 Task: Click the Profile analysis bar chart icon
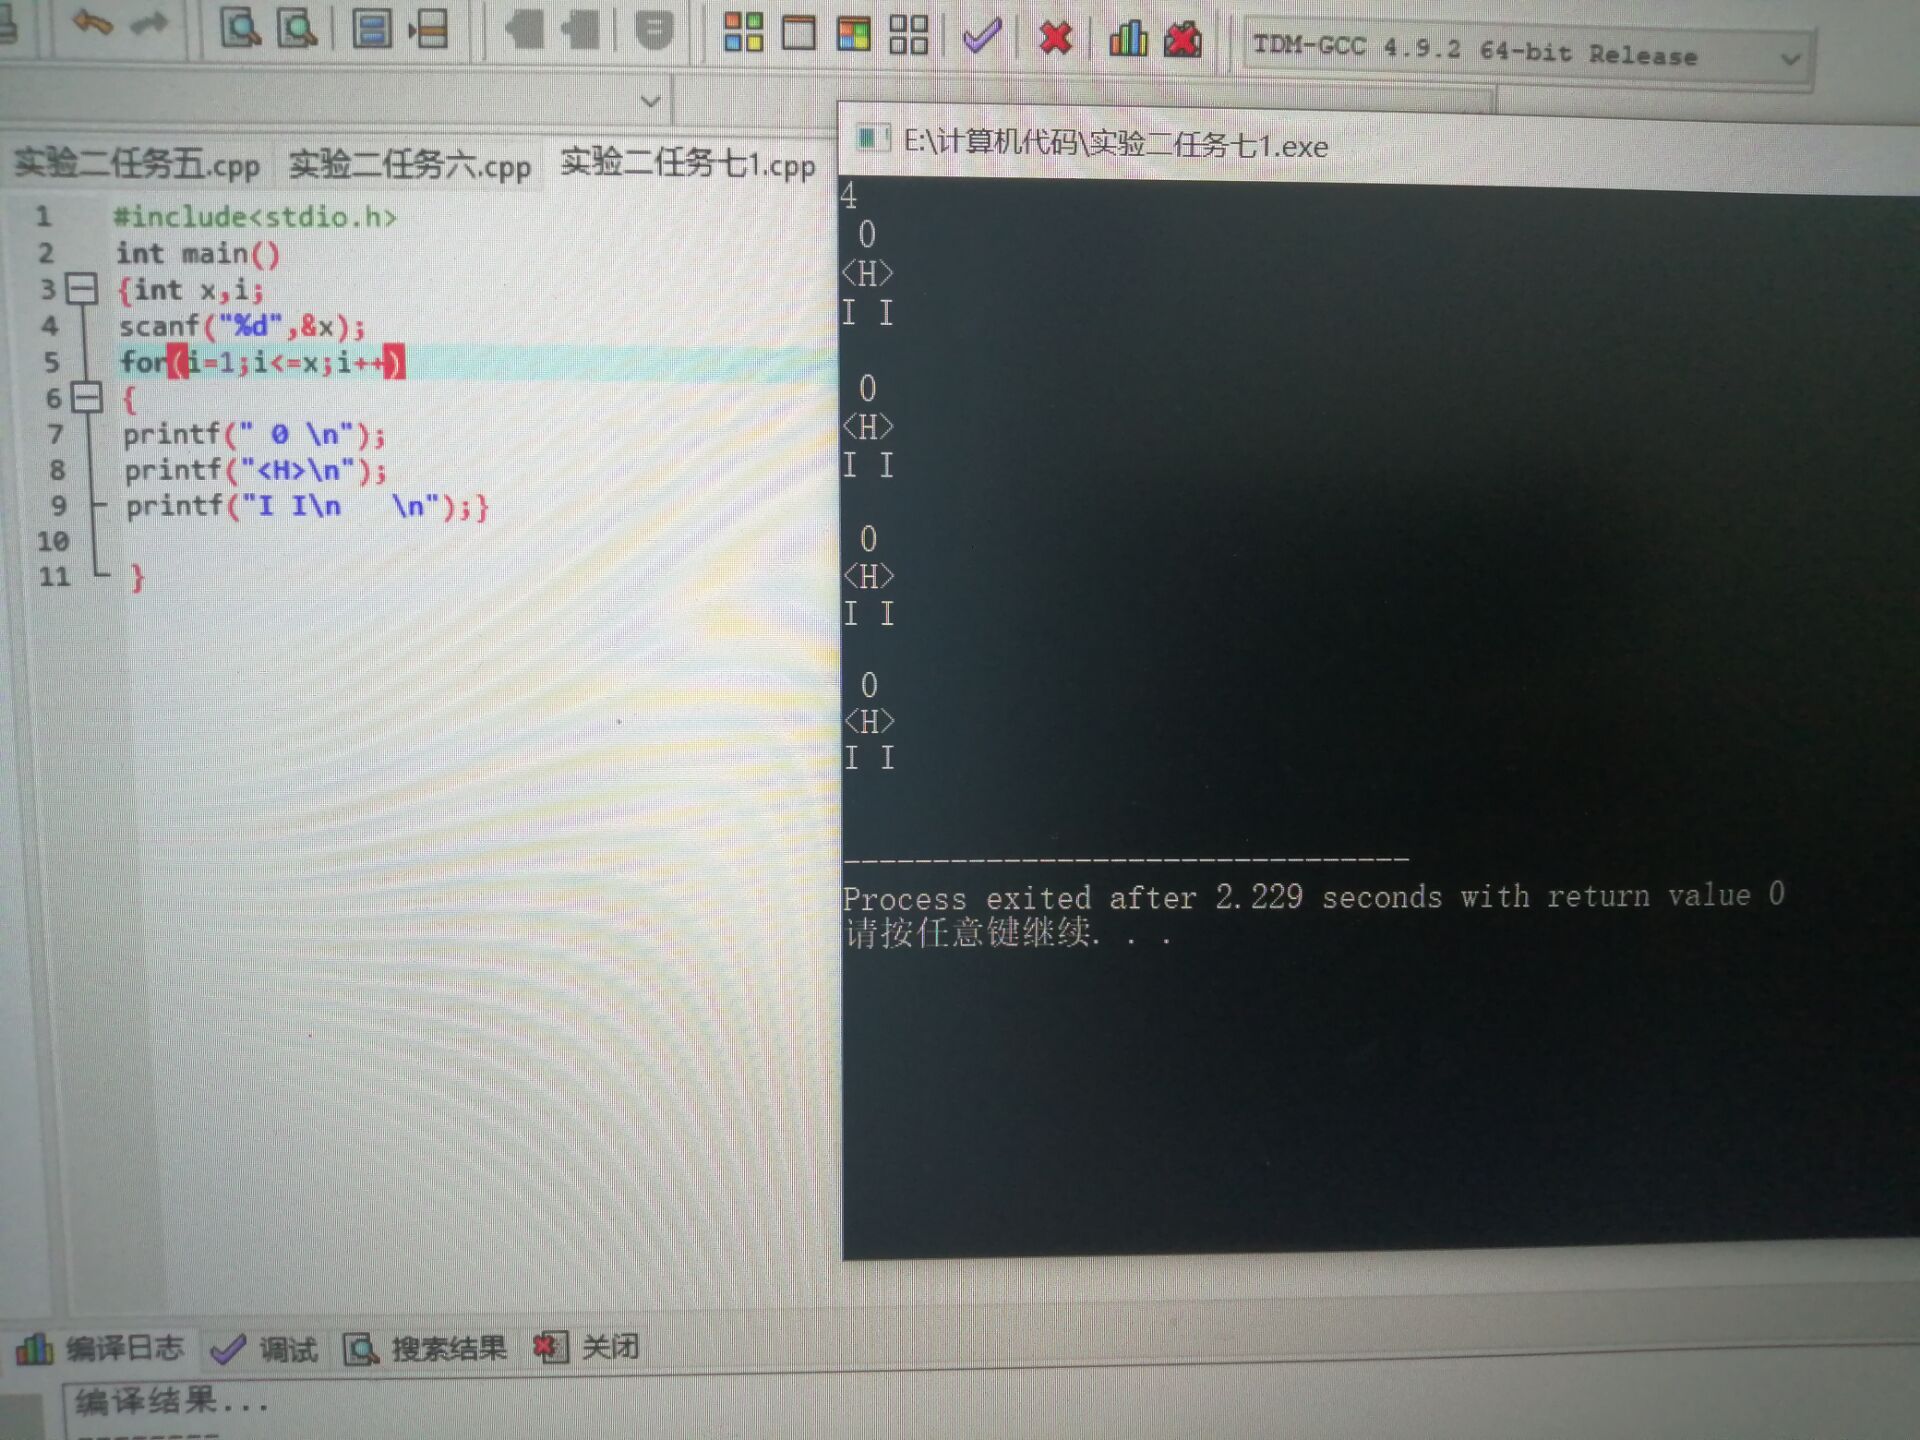click(1128, 39)
